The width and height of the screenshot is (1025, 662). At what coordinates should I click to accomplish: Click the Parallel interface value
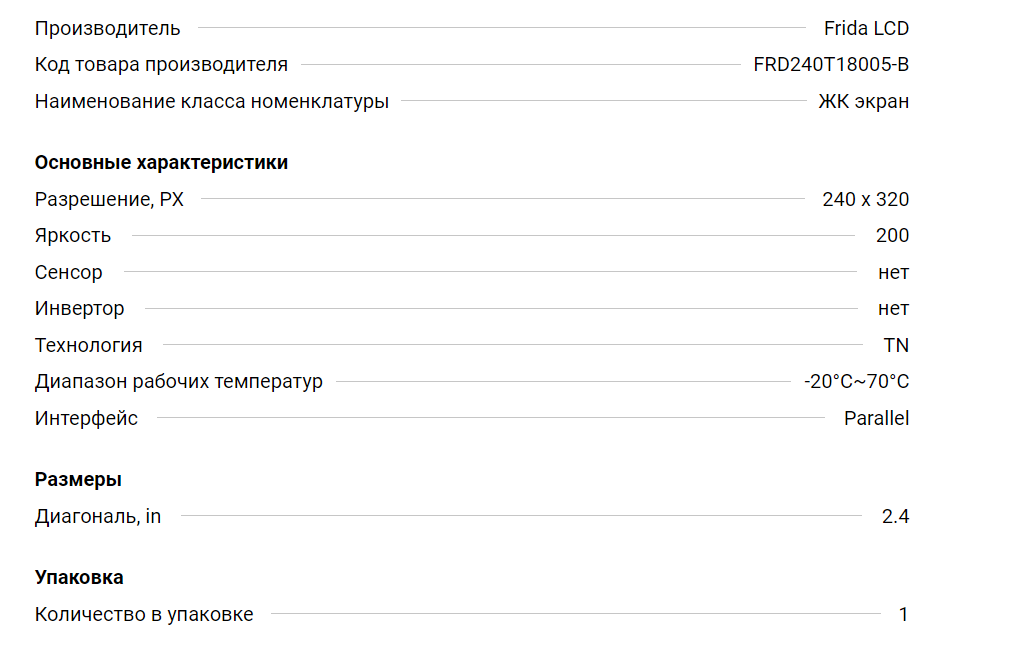pyautogui.click(x=876, y=418)
